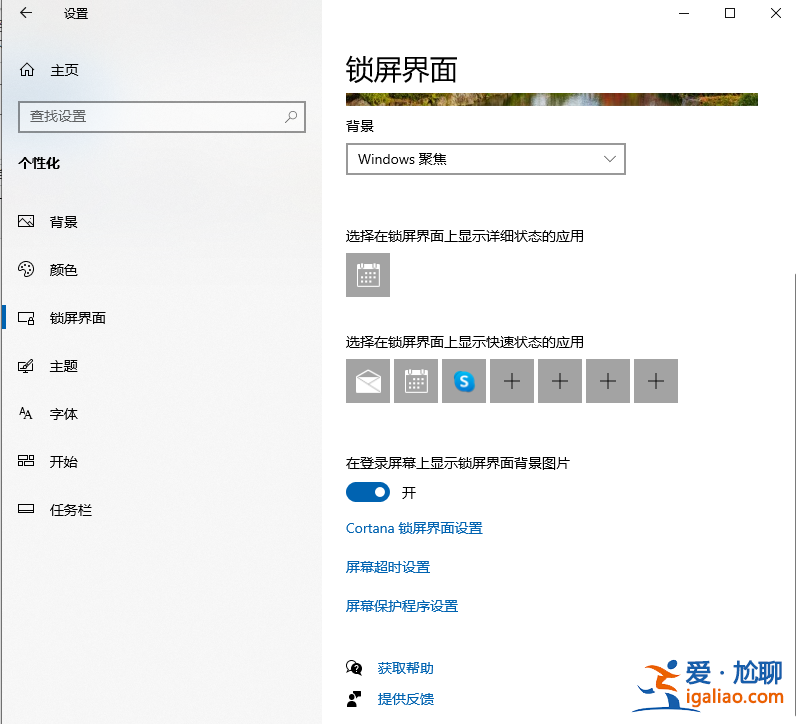Click the 获取帮助 chat bubble icon

pos(354,668)
